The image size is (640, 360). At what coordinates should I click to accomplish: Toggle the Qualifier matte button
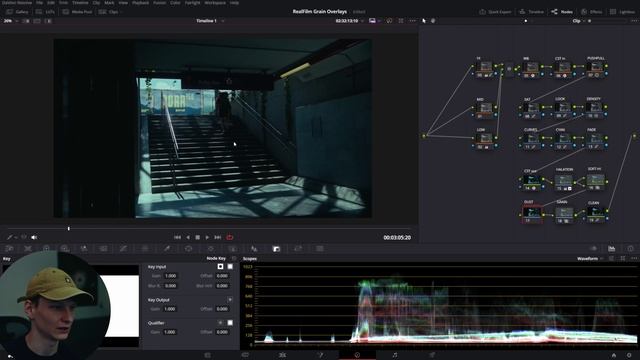(x=220, y=322)
